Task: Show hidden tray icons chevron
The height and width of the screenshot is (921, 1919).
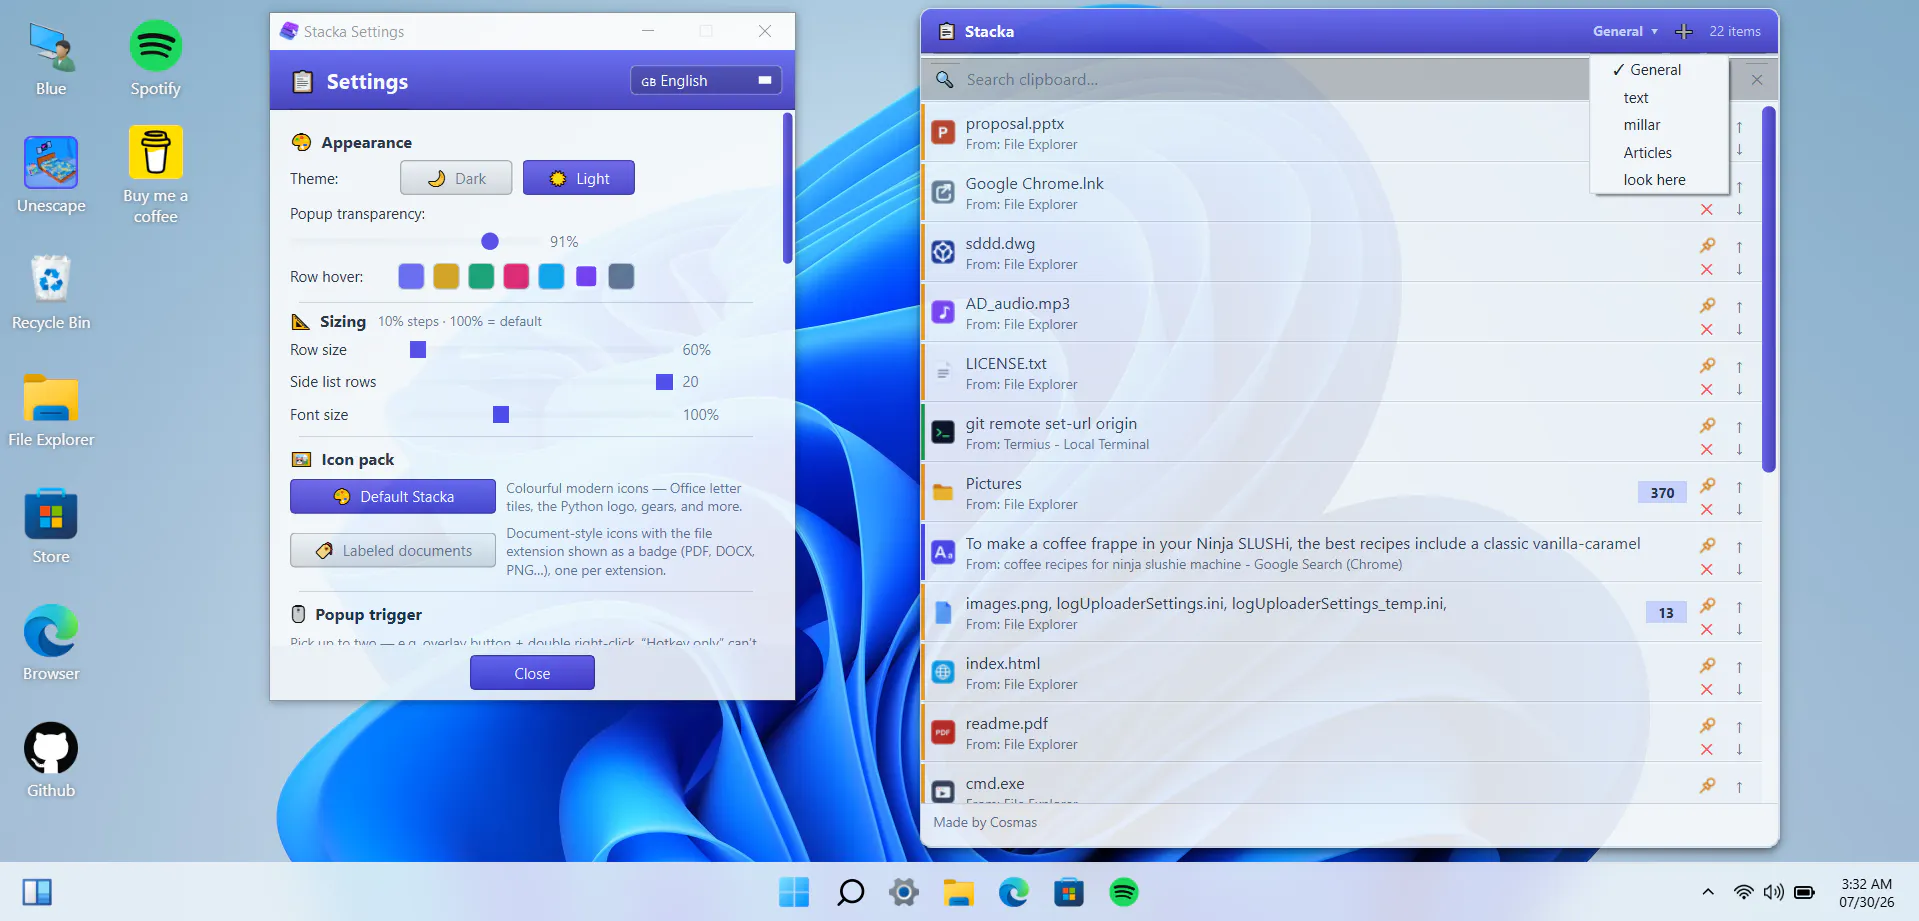Action: pos(1708,892)
